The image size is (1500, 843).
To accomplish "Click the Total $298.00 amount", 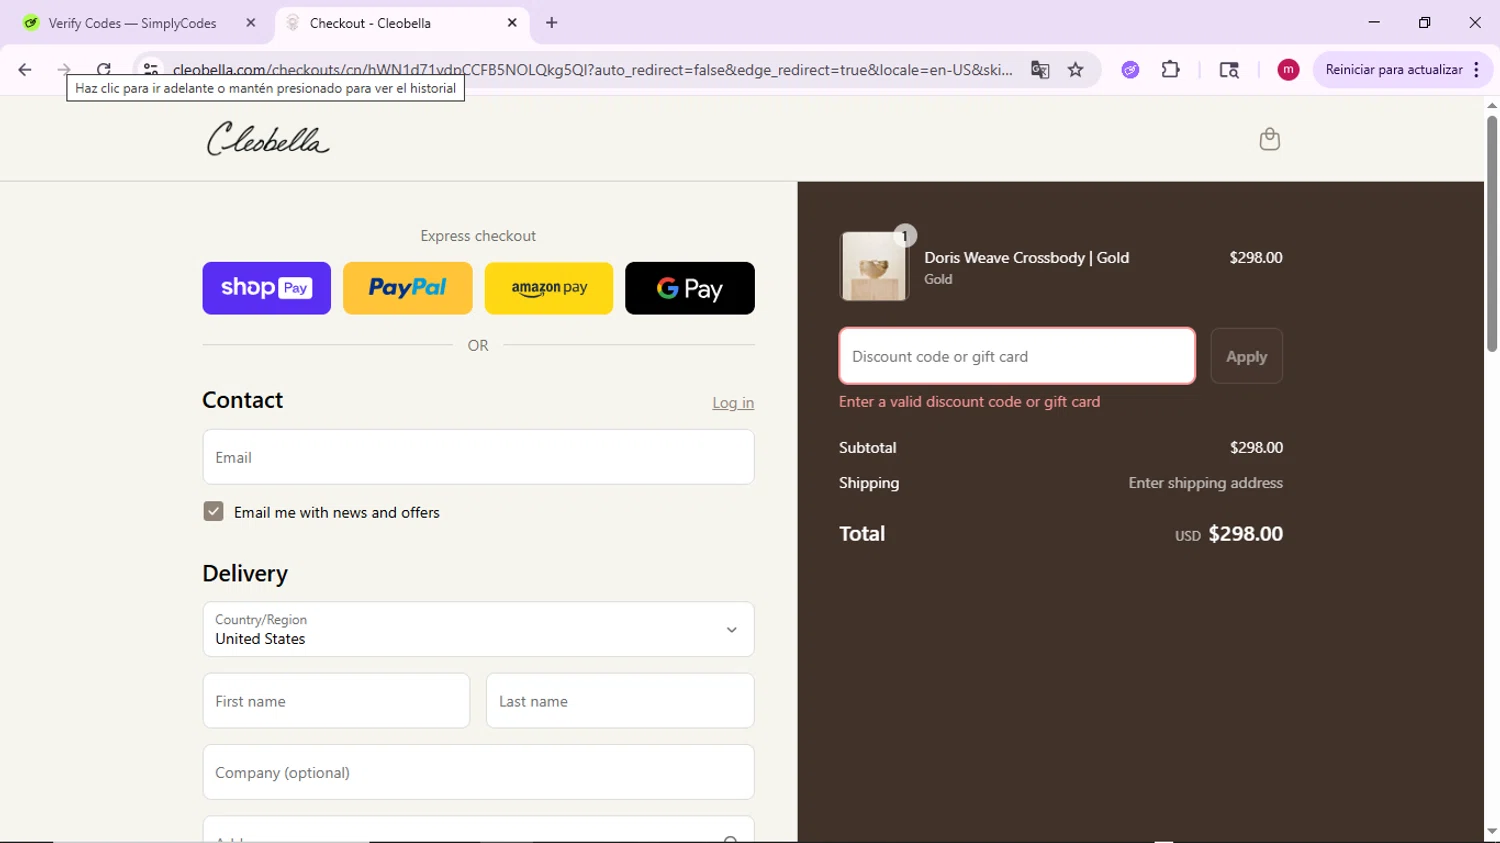I will 1245,534.
